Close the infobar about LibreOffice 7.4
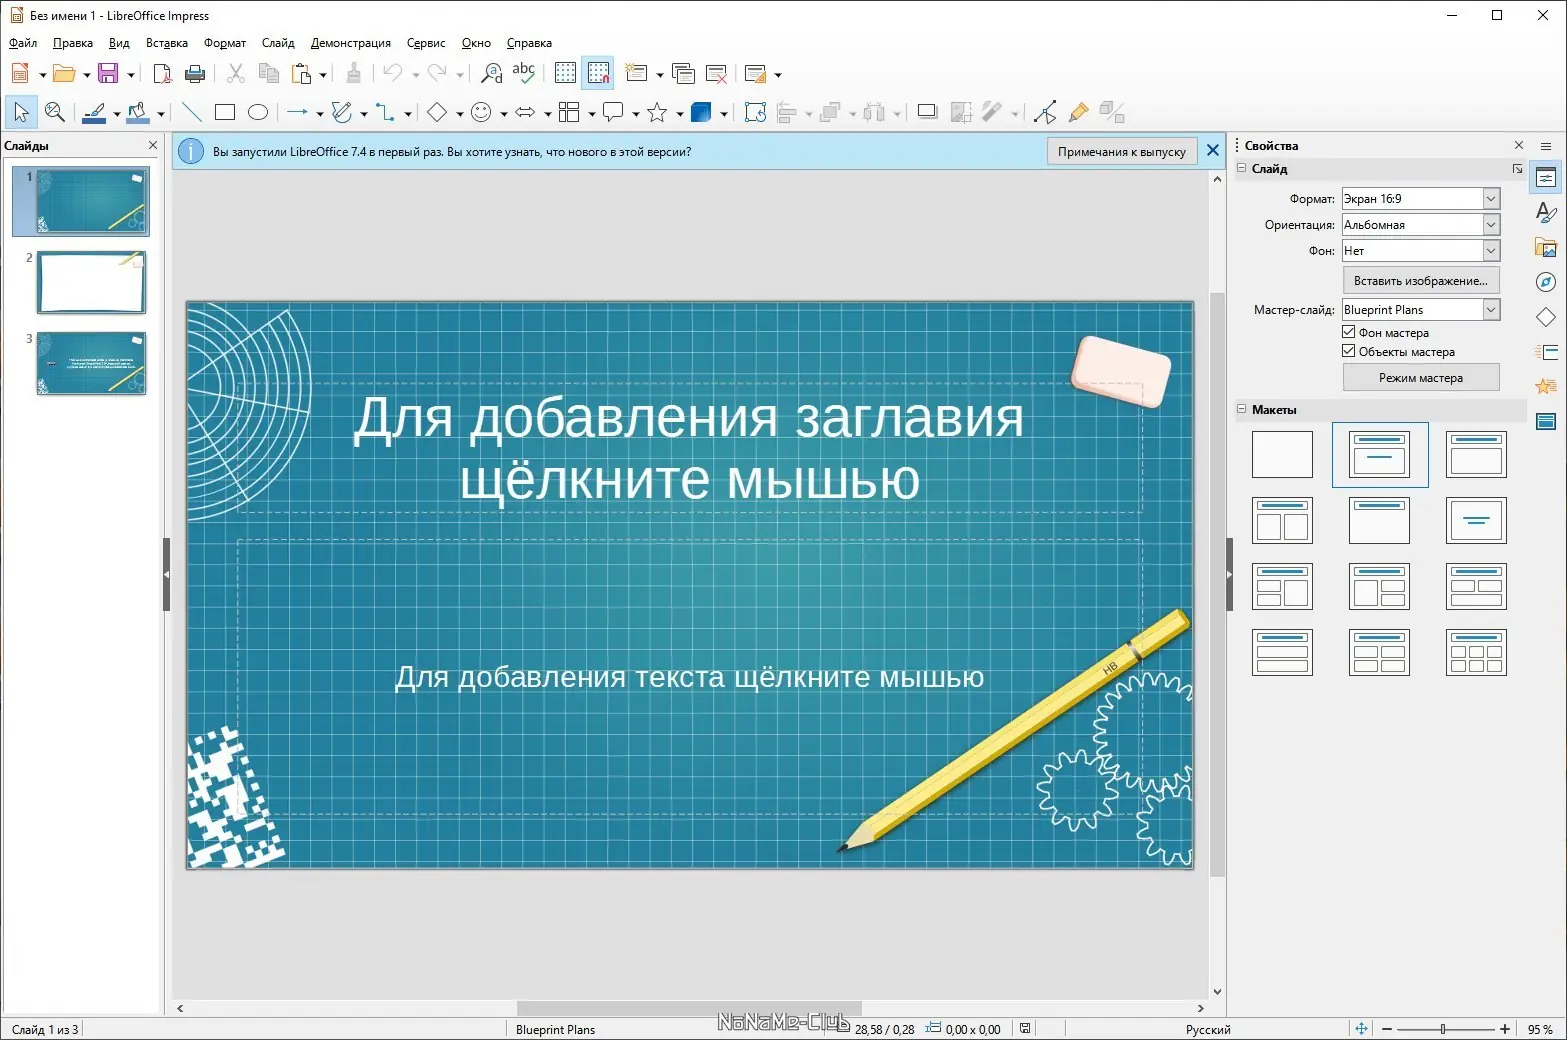The height and width of the screenshot is (1040, 1567). tap(1213, 151)
